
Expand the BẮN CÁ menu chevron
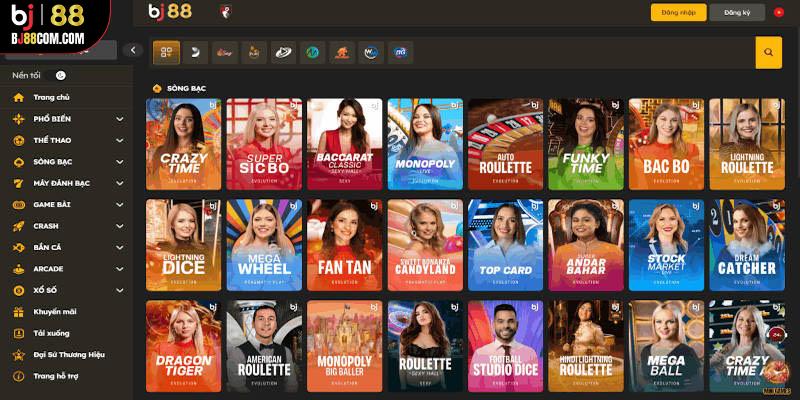point(120,247)
